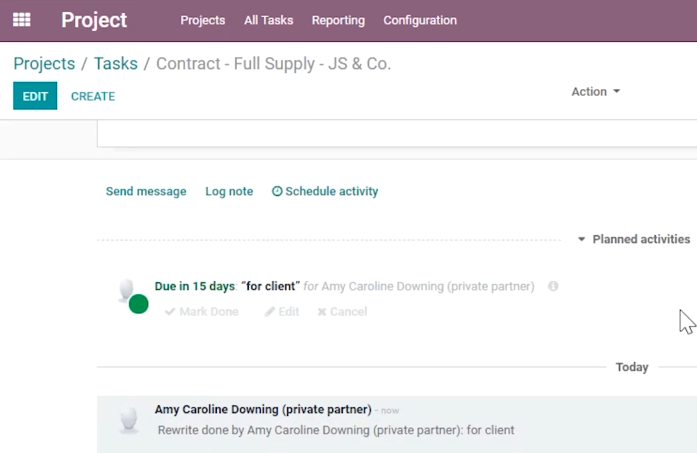Viewport: 697px width, 453px height.
Task: Click the Mark Done checkmark icon
Action: coord(170,312)
